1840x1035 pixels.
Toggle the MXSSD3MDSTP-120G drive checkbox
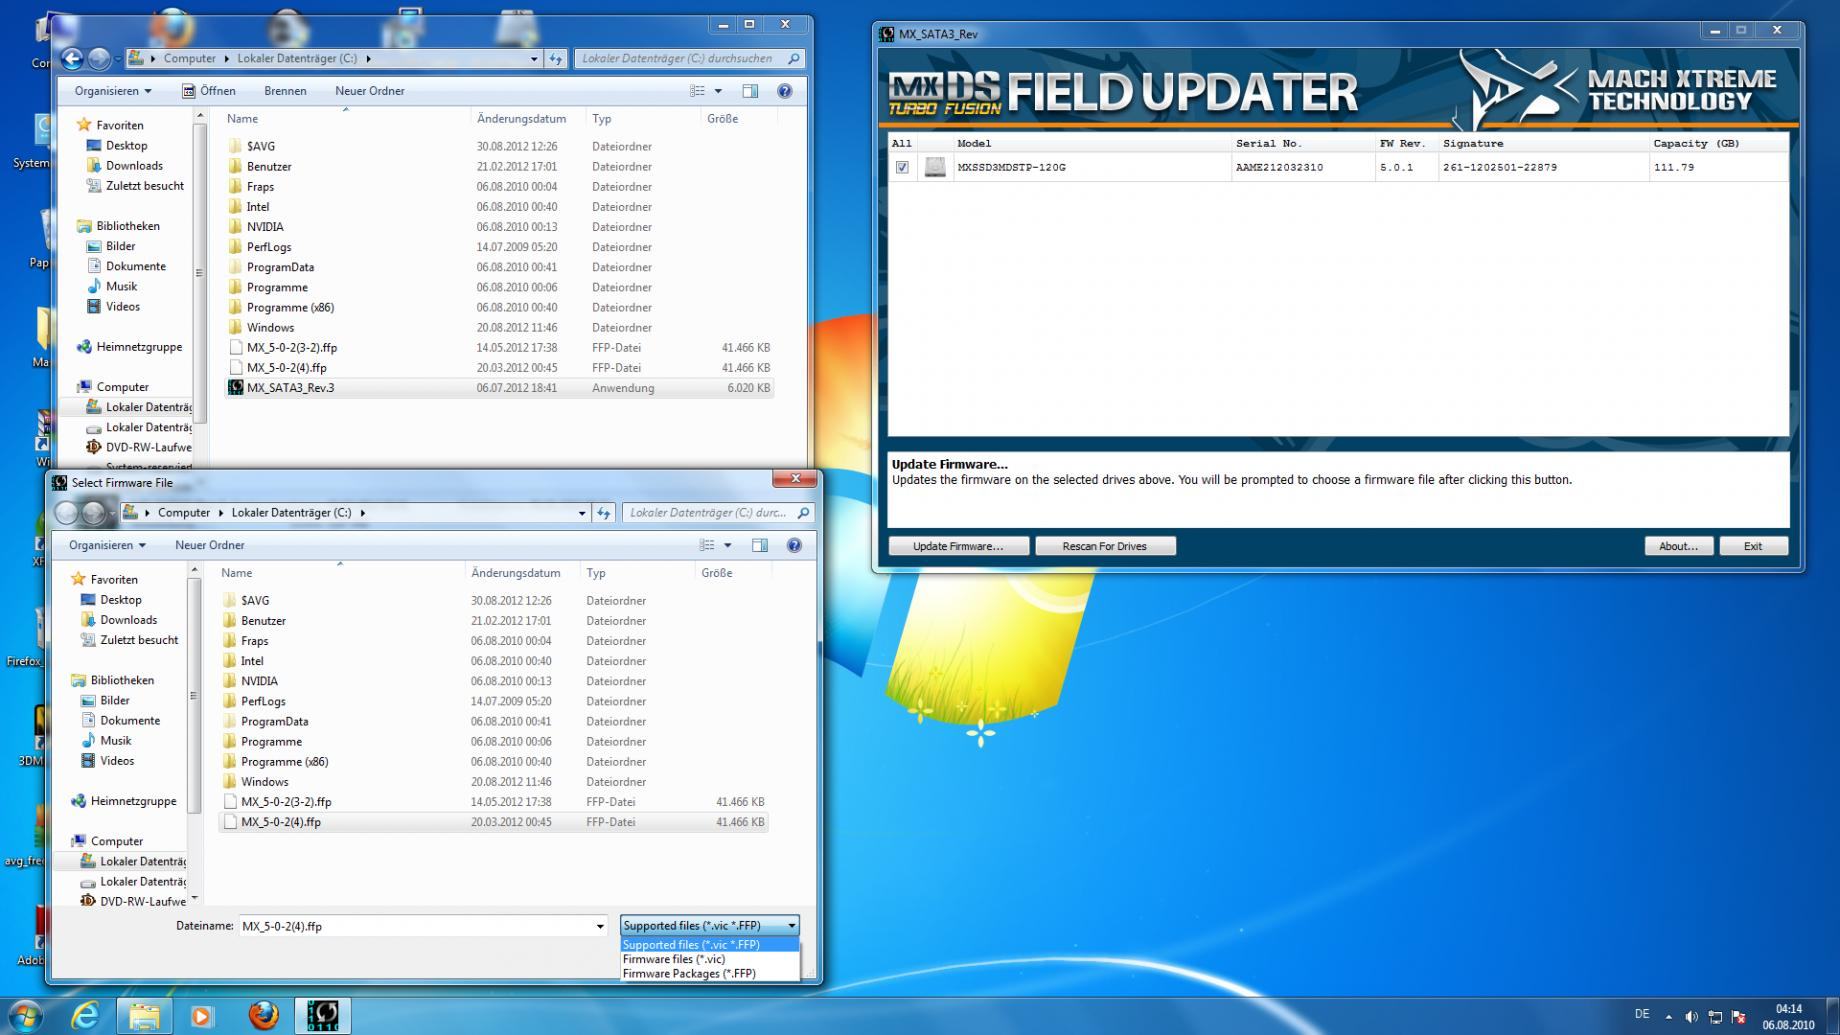[x=902, y=167]
